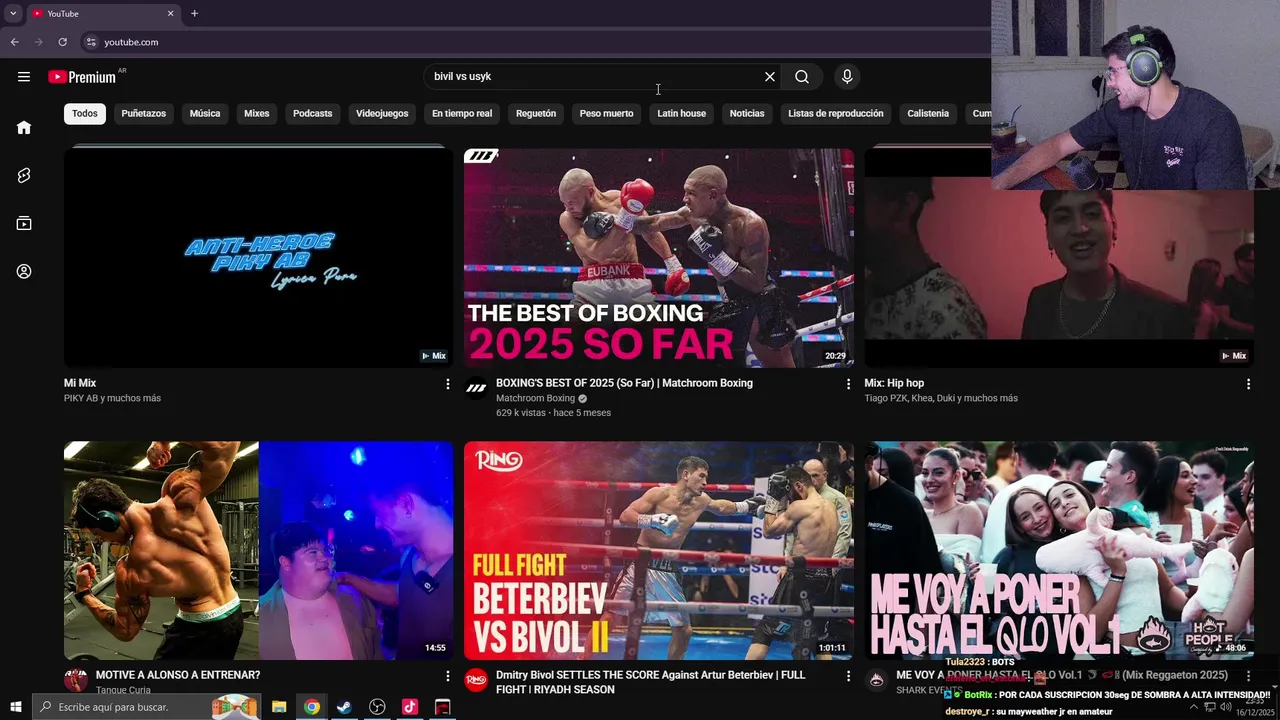Open options for ME VOY A PONER mix video

click(x=1248, y=676)
